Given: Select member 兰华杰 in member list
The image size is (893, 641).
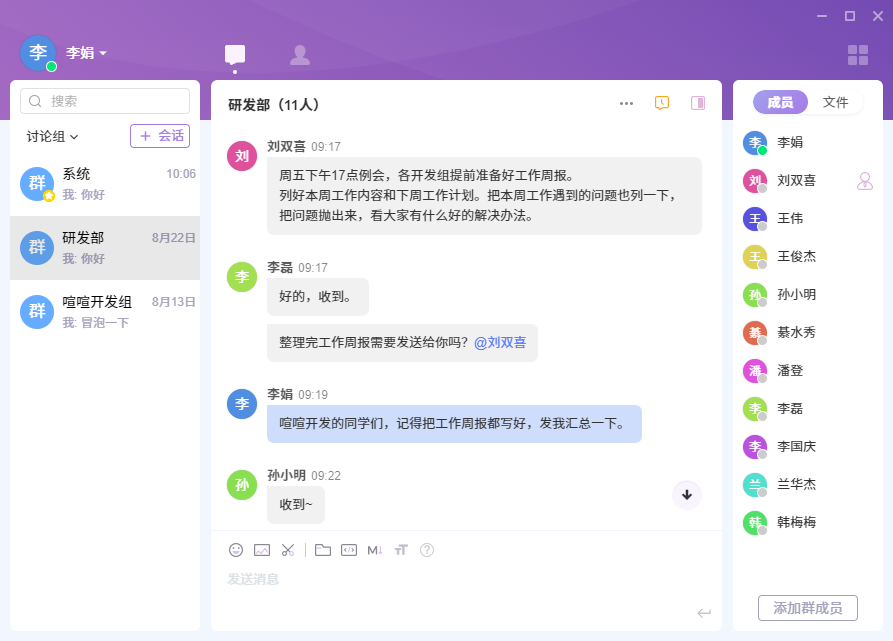Looking at the screenshot, I should [x=808, y=484].
